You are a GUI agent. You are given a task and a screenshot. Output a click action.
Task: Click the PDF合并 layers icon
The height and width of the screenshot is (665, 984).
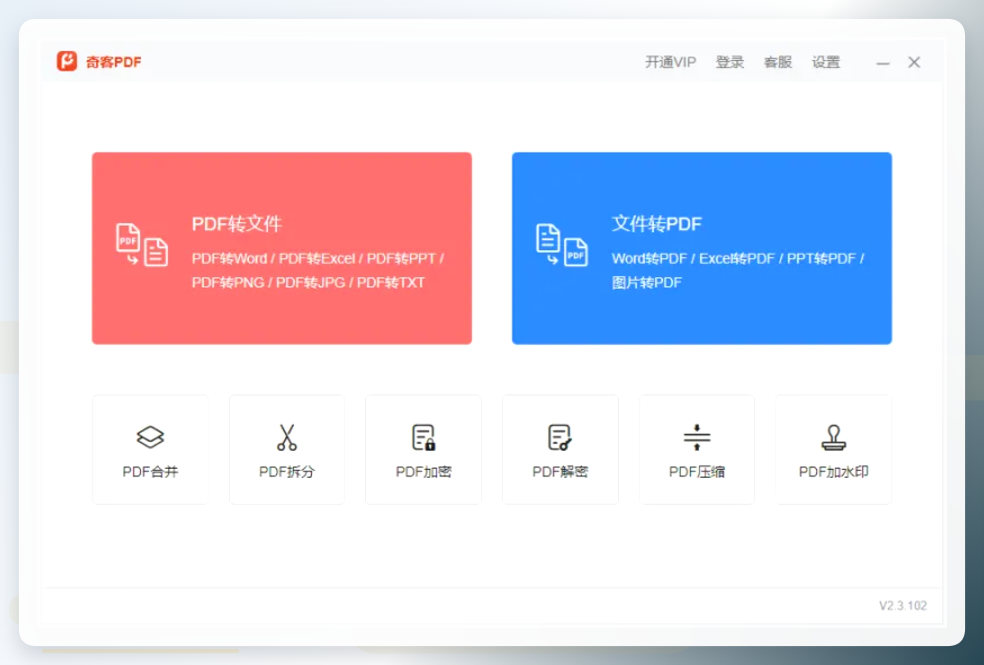pos(150,437)
